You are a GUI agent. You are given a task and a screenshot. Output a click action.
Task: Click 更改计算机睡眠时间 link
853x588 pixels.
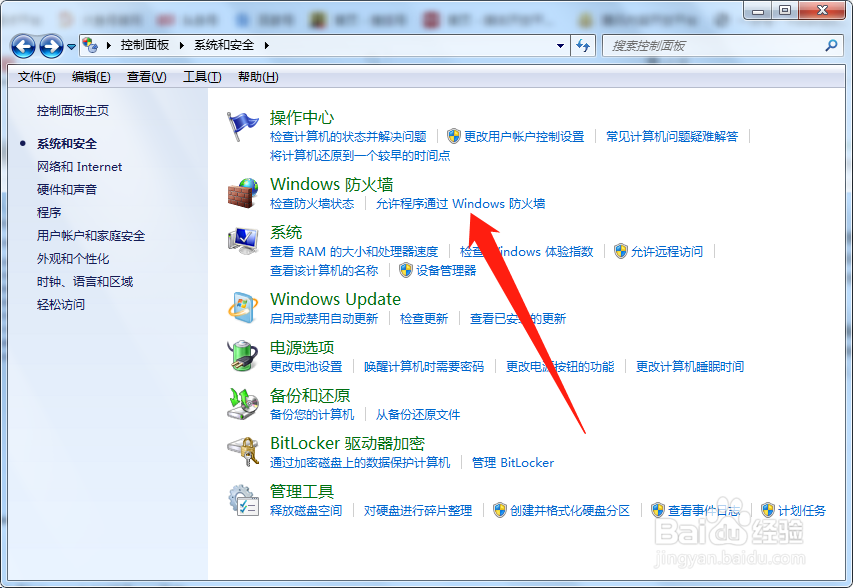(x=690, y=366)
